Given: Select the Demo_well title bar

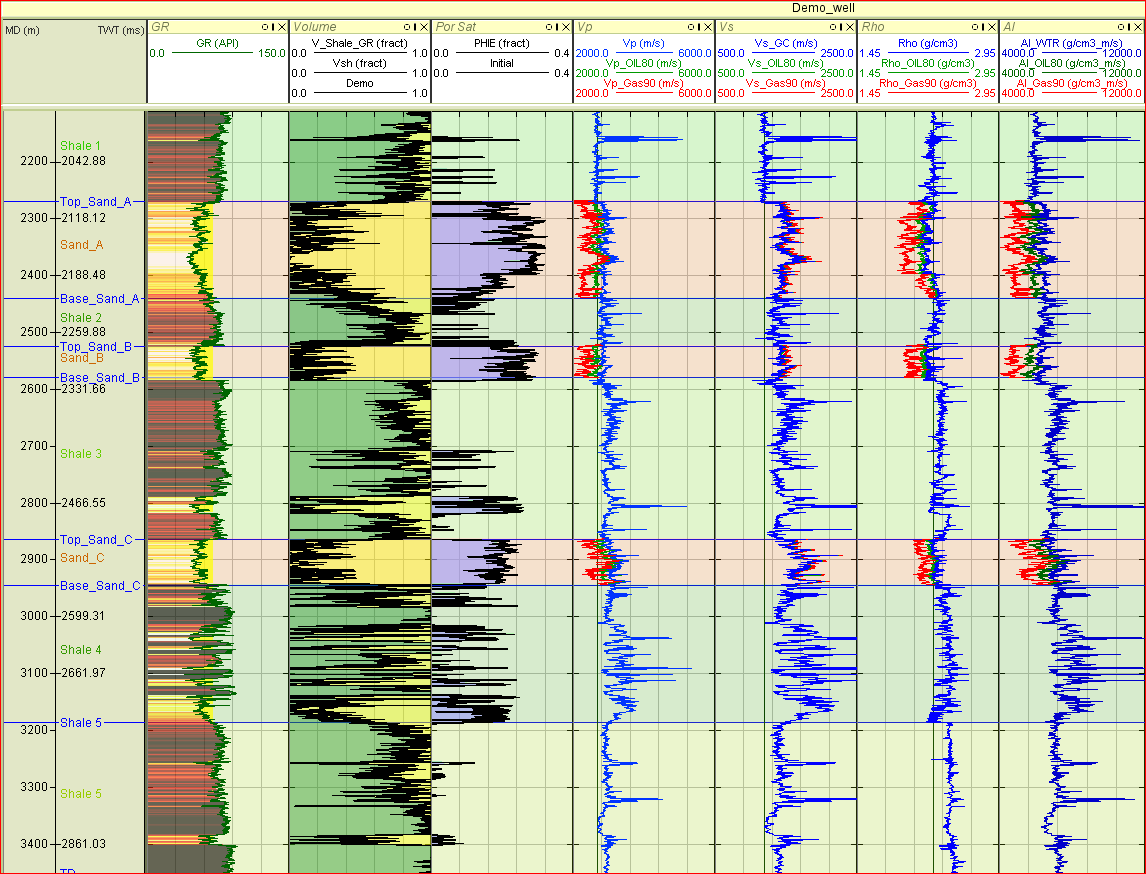Looking at the screenshot, I should tap(573, 8).
